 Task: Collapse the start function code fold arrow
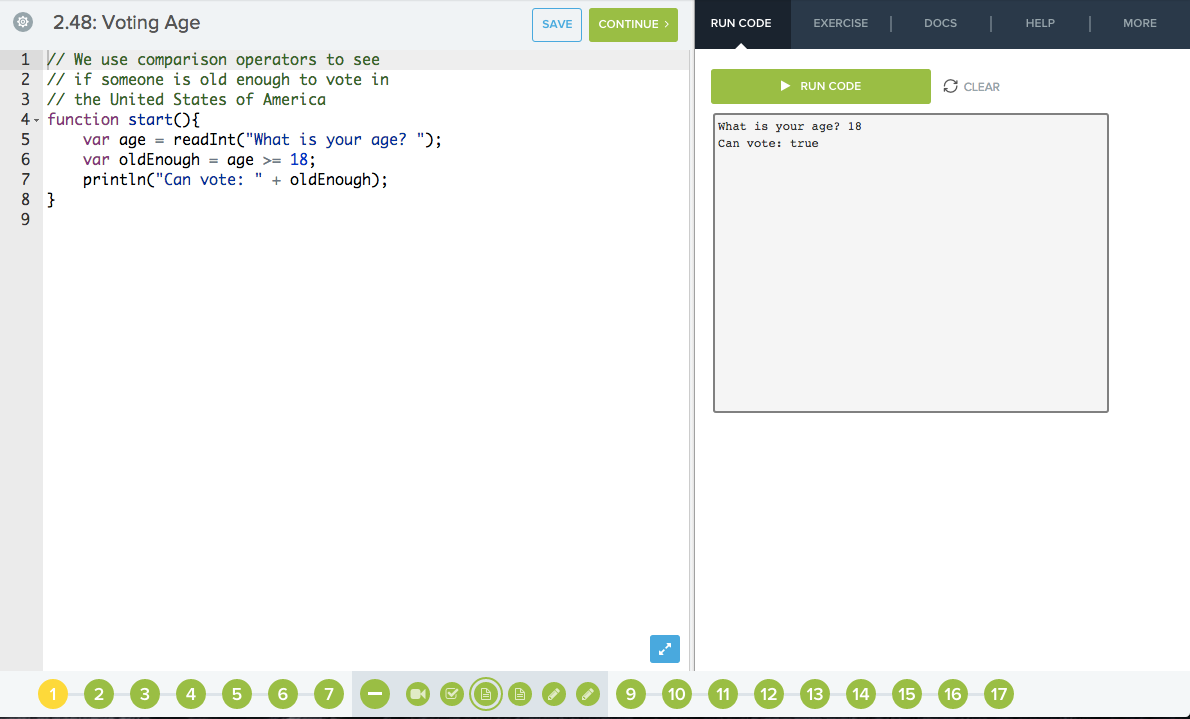click(37, 119)
